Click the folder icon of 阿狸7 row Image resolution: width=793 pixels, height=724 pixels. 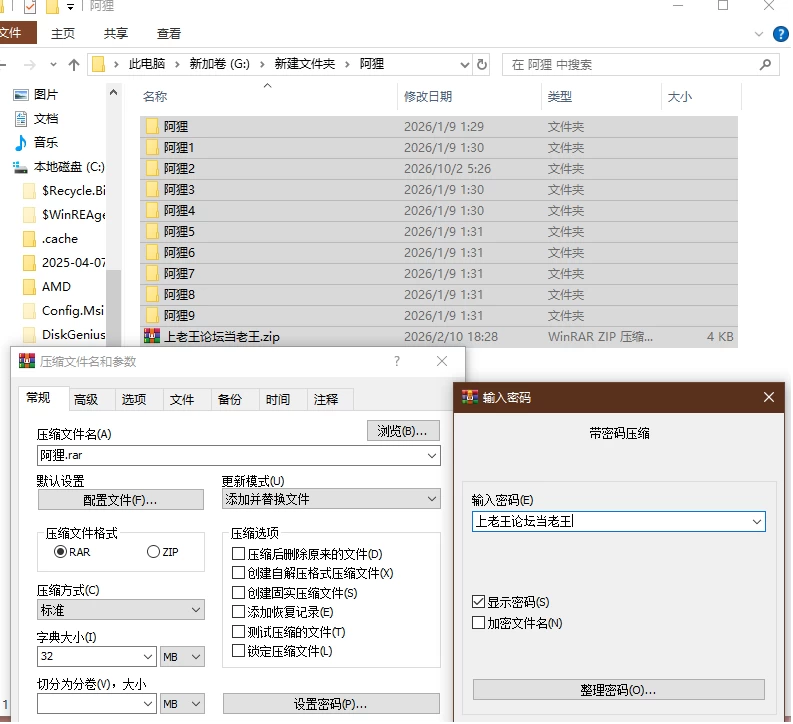[152, 273]
